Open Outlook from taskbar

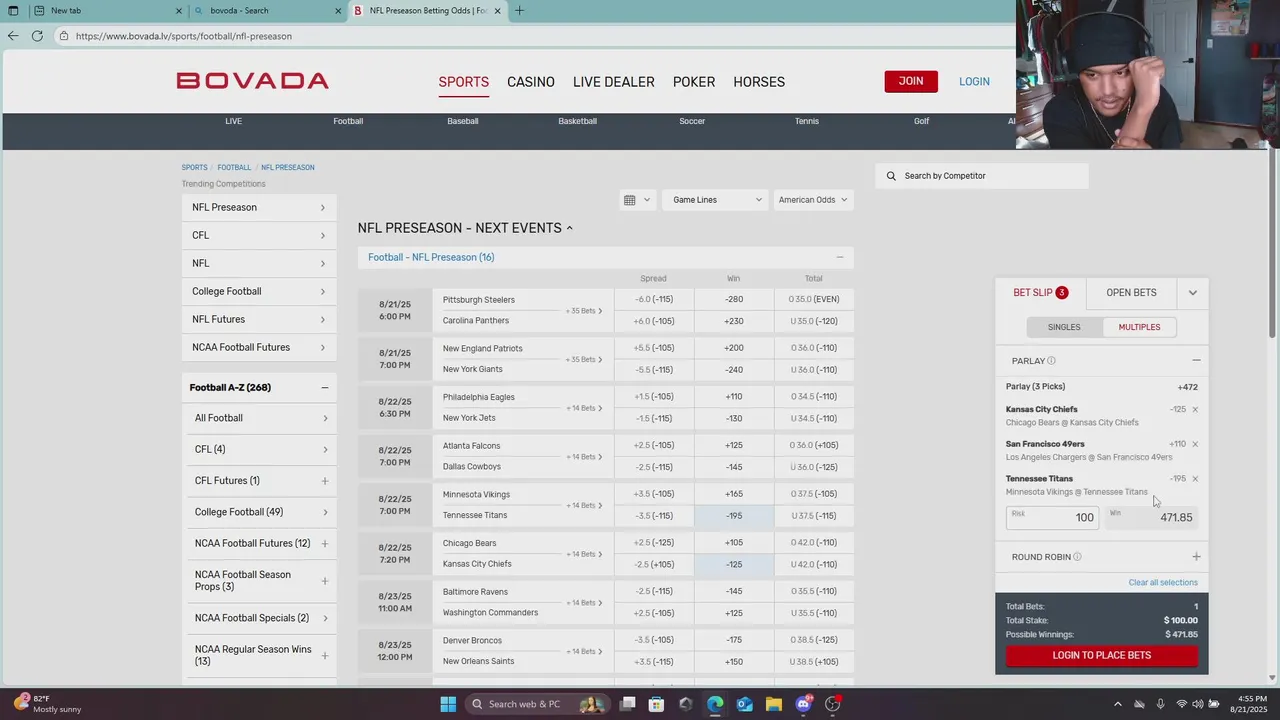[744, 704]
